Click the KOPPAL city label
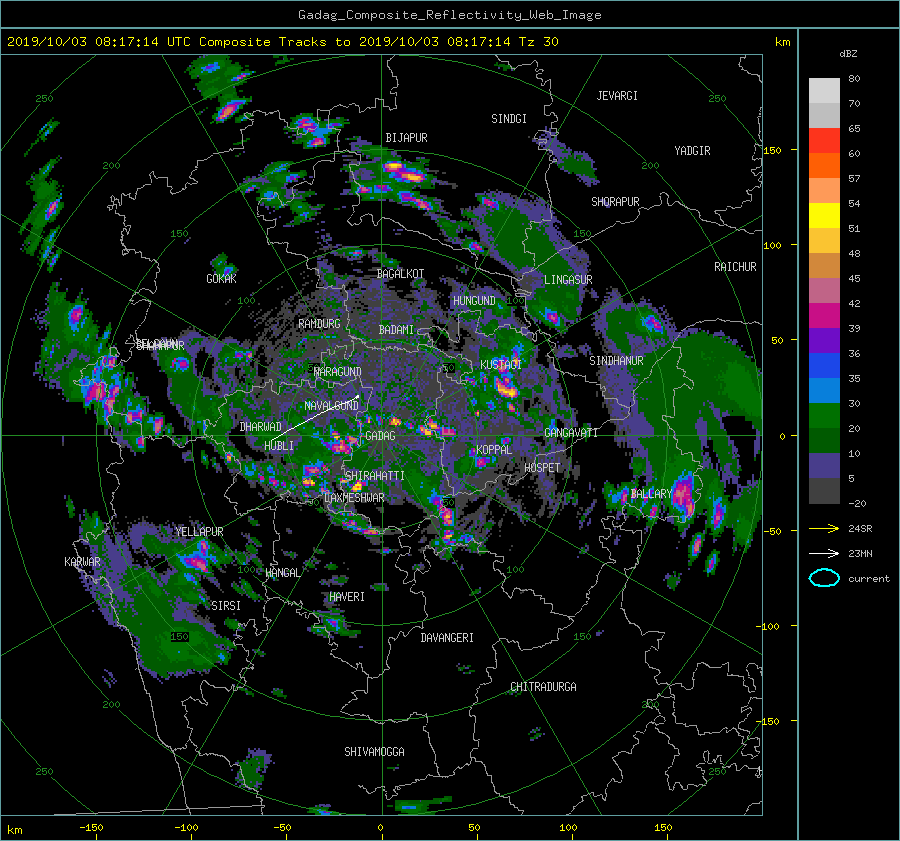The height and width of the screenshot is (841, 900). point(494,449)
